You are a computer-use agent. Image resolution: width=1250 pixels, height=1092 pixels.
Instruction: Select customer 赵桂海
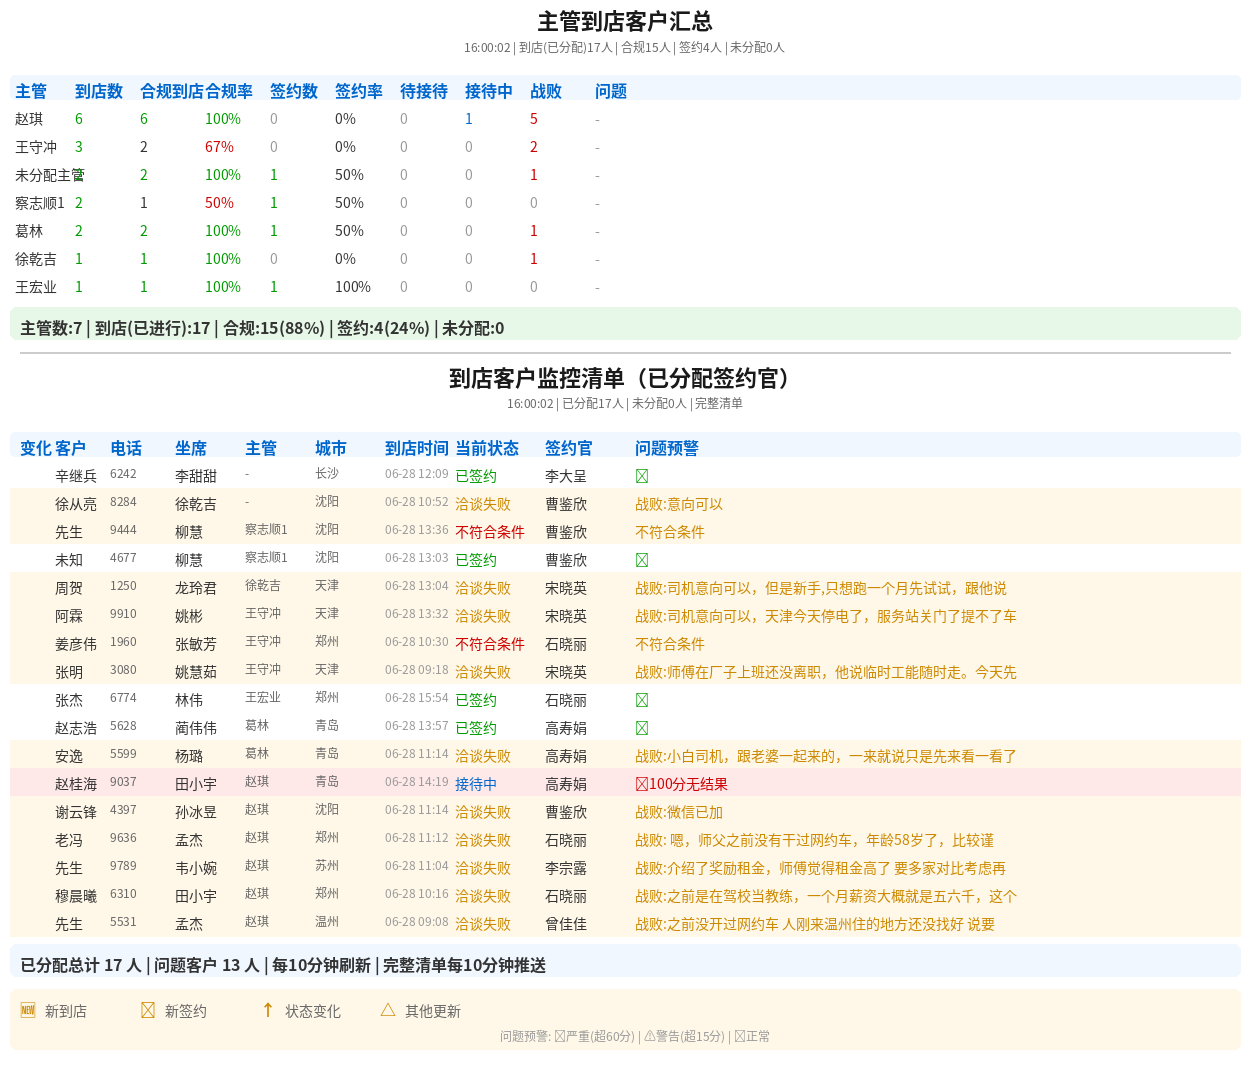(x=76, y=785)
